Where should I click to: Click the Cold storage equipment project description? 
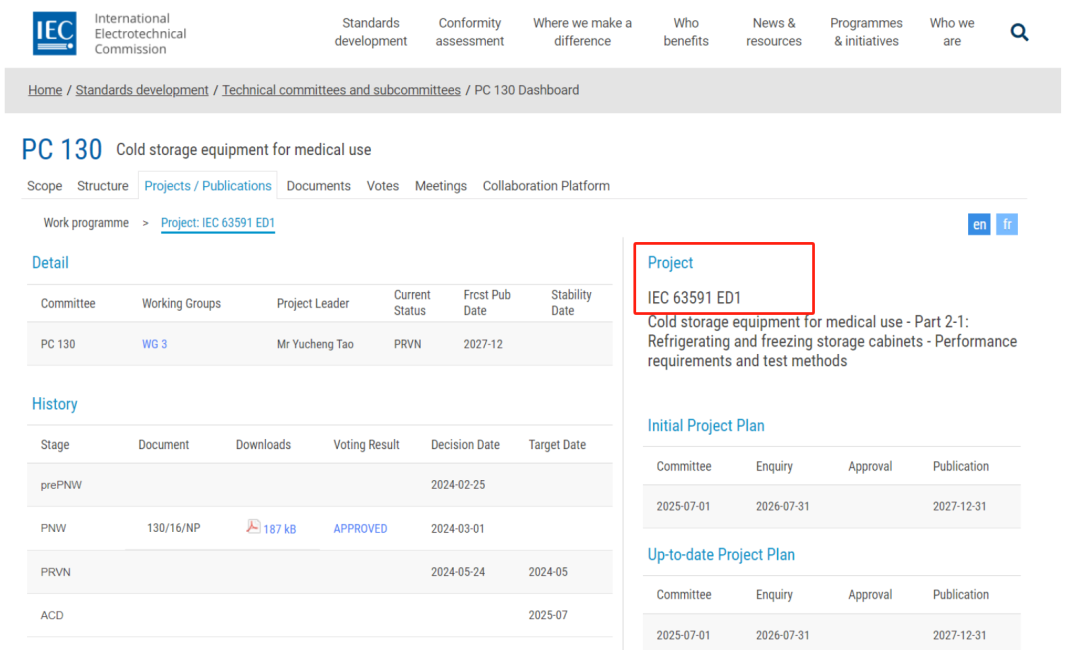(x=832, y=342)
